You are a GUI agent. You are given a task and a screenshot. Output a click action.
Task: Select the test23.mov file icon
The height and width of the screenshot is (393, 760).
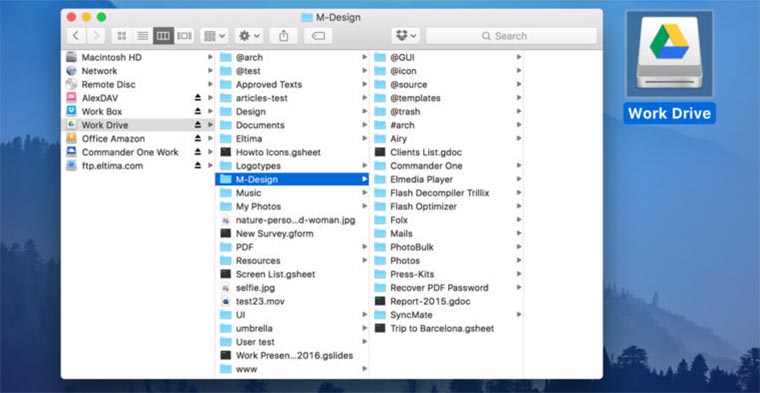pyautogui.click(x=225, y=301)
